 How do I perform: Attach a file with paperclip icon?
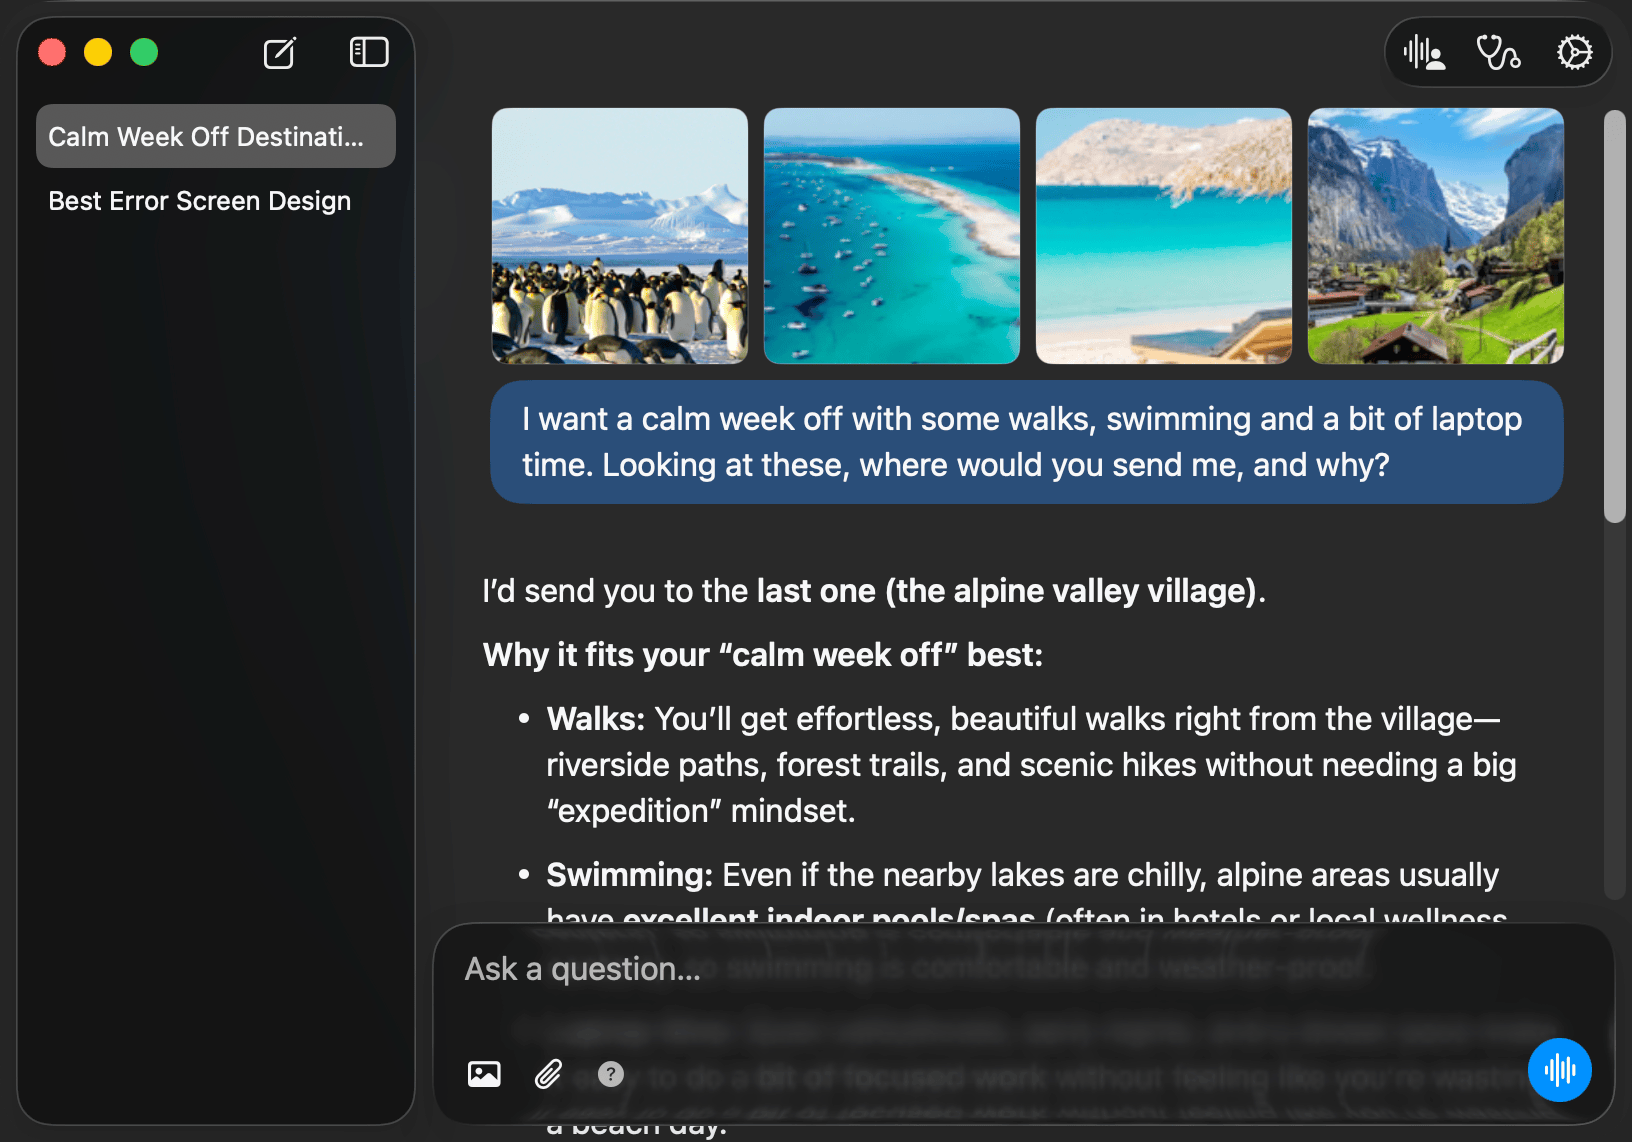[548, 1074]
